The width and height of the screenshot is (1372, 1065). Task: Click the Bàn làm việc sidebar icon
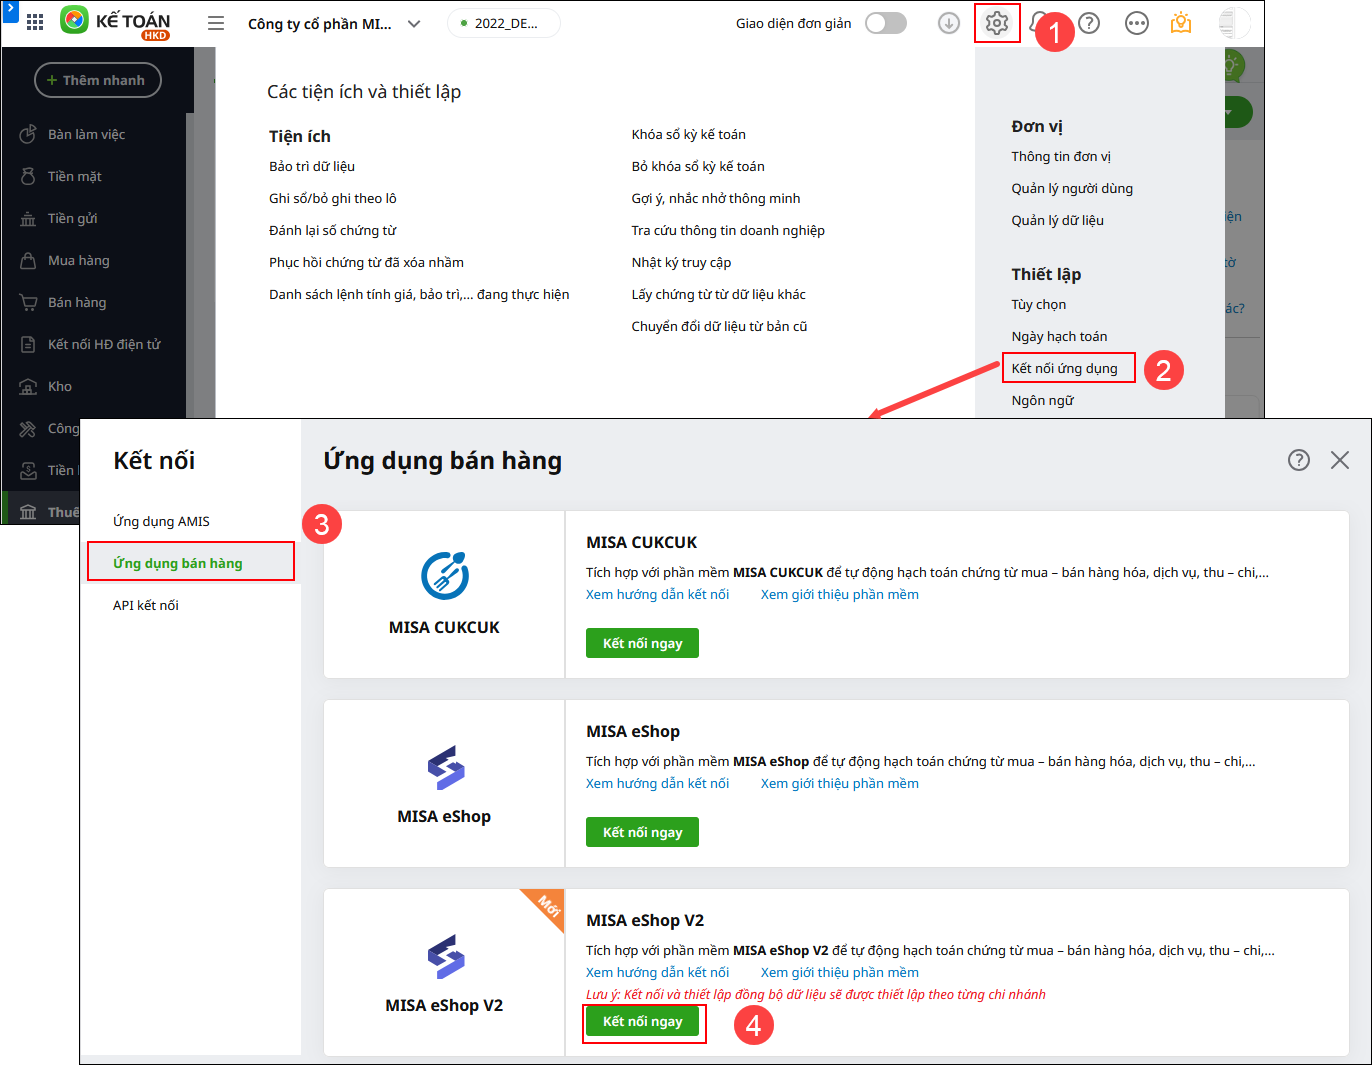point(28,134)
